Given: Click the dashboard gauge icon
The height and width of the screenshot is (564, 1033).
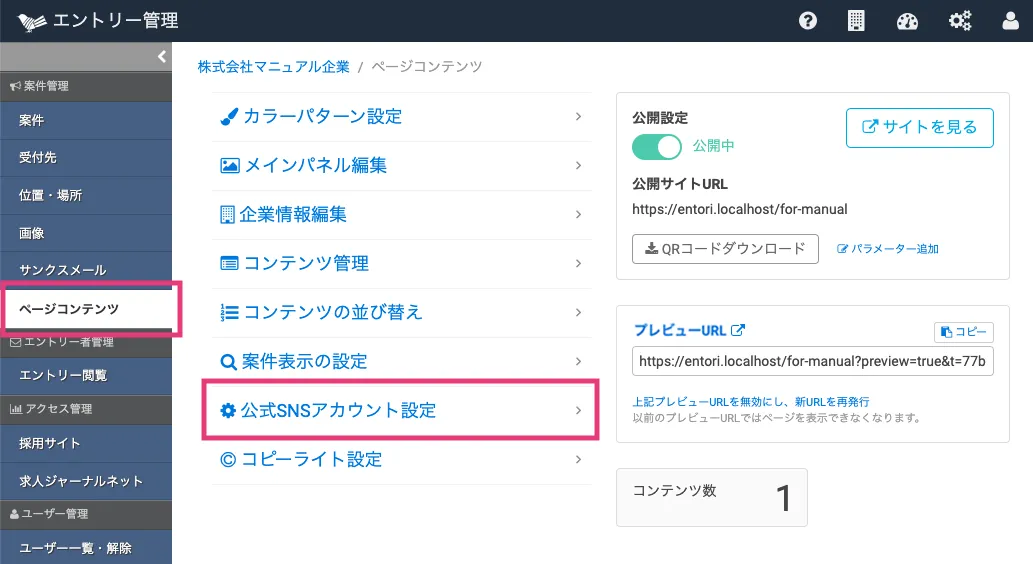Looking at the screenshot, I should point(907,21).
